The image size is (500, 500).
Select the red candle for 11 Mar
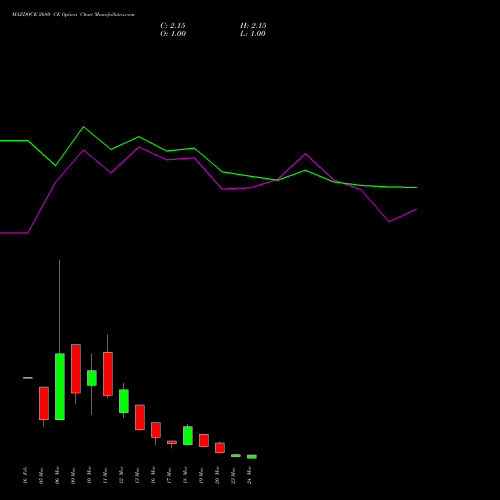(x=108, y=374)
